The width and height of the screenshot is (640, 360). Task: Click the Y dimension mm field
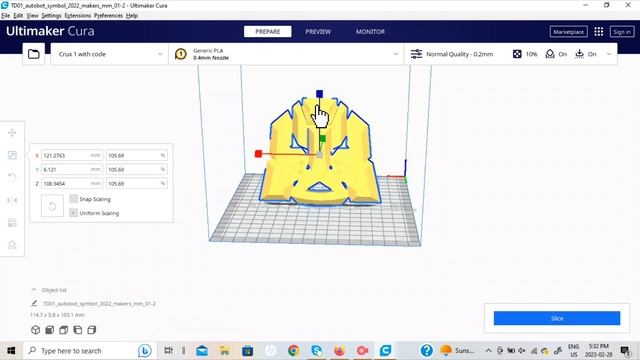coord(72,169)
